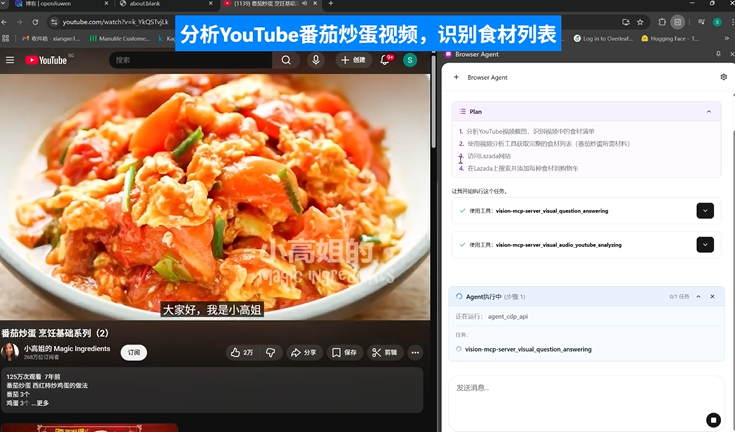Open YouTube notifications bell
This screenshot has height=432, width=735.
tap(386, 60)
